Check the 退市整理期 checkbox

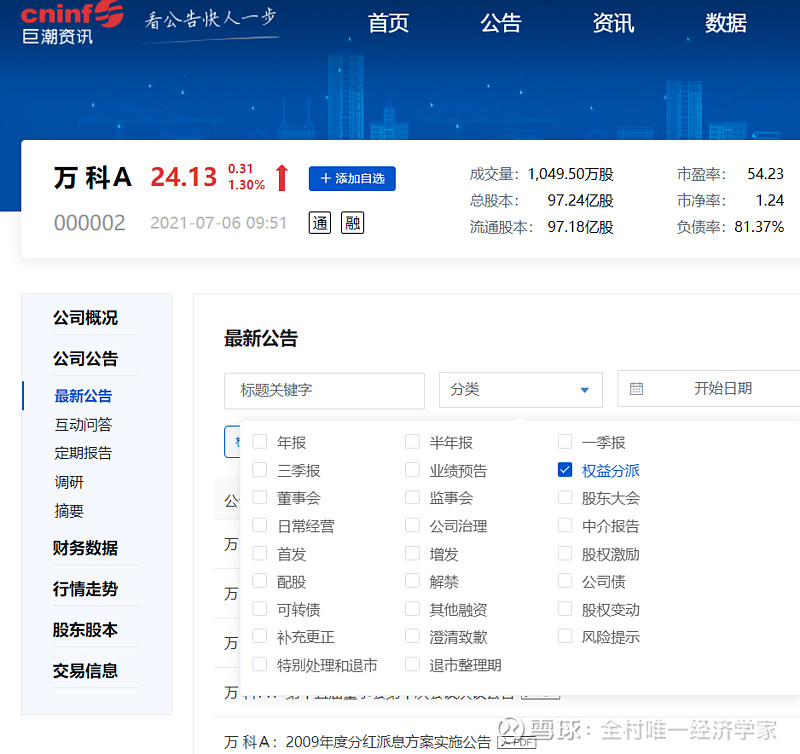coord(412,664)
